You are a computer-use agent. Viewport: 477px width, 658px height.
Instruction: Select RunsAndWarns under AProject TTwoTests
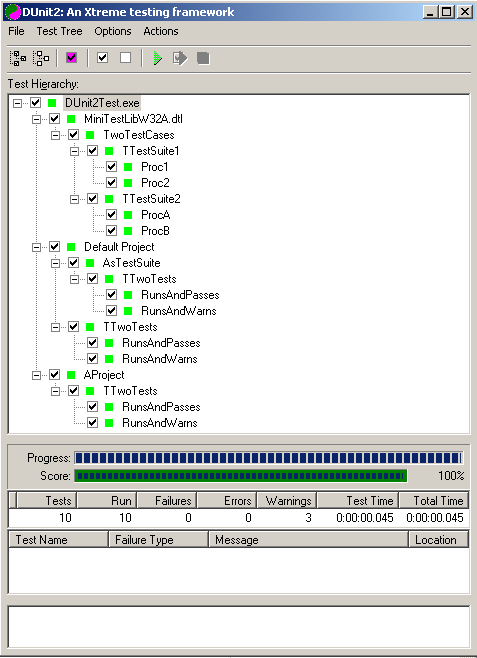point(159,423)
